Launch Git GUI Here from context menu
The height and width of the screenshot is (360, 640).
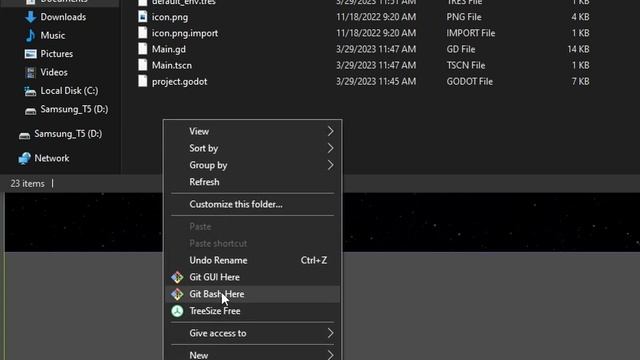(x=253, y=277)
